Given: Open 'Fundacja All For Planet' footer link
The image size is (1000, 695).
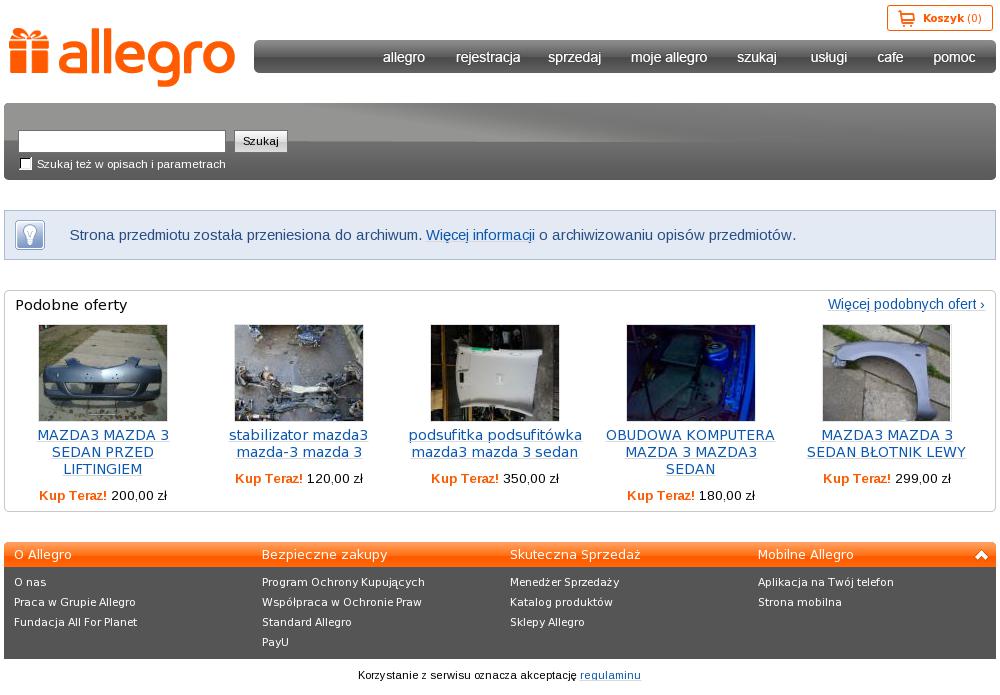Looking at the screenshot, I should coord(75,622).
